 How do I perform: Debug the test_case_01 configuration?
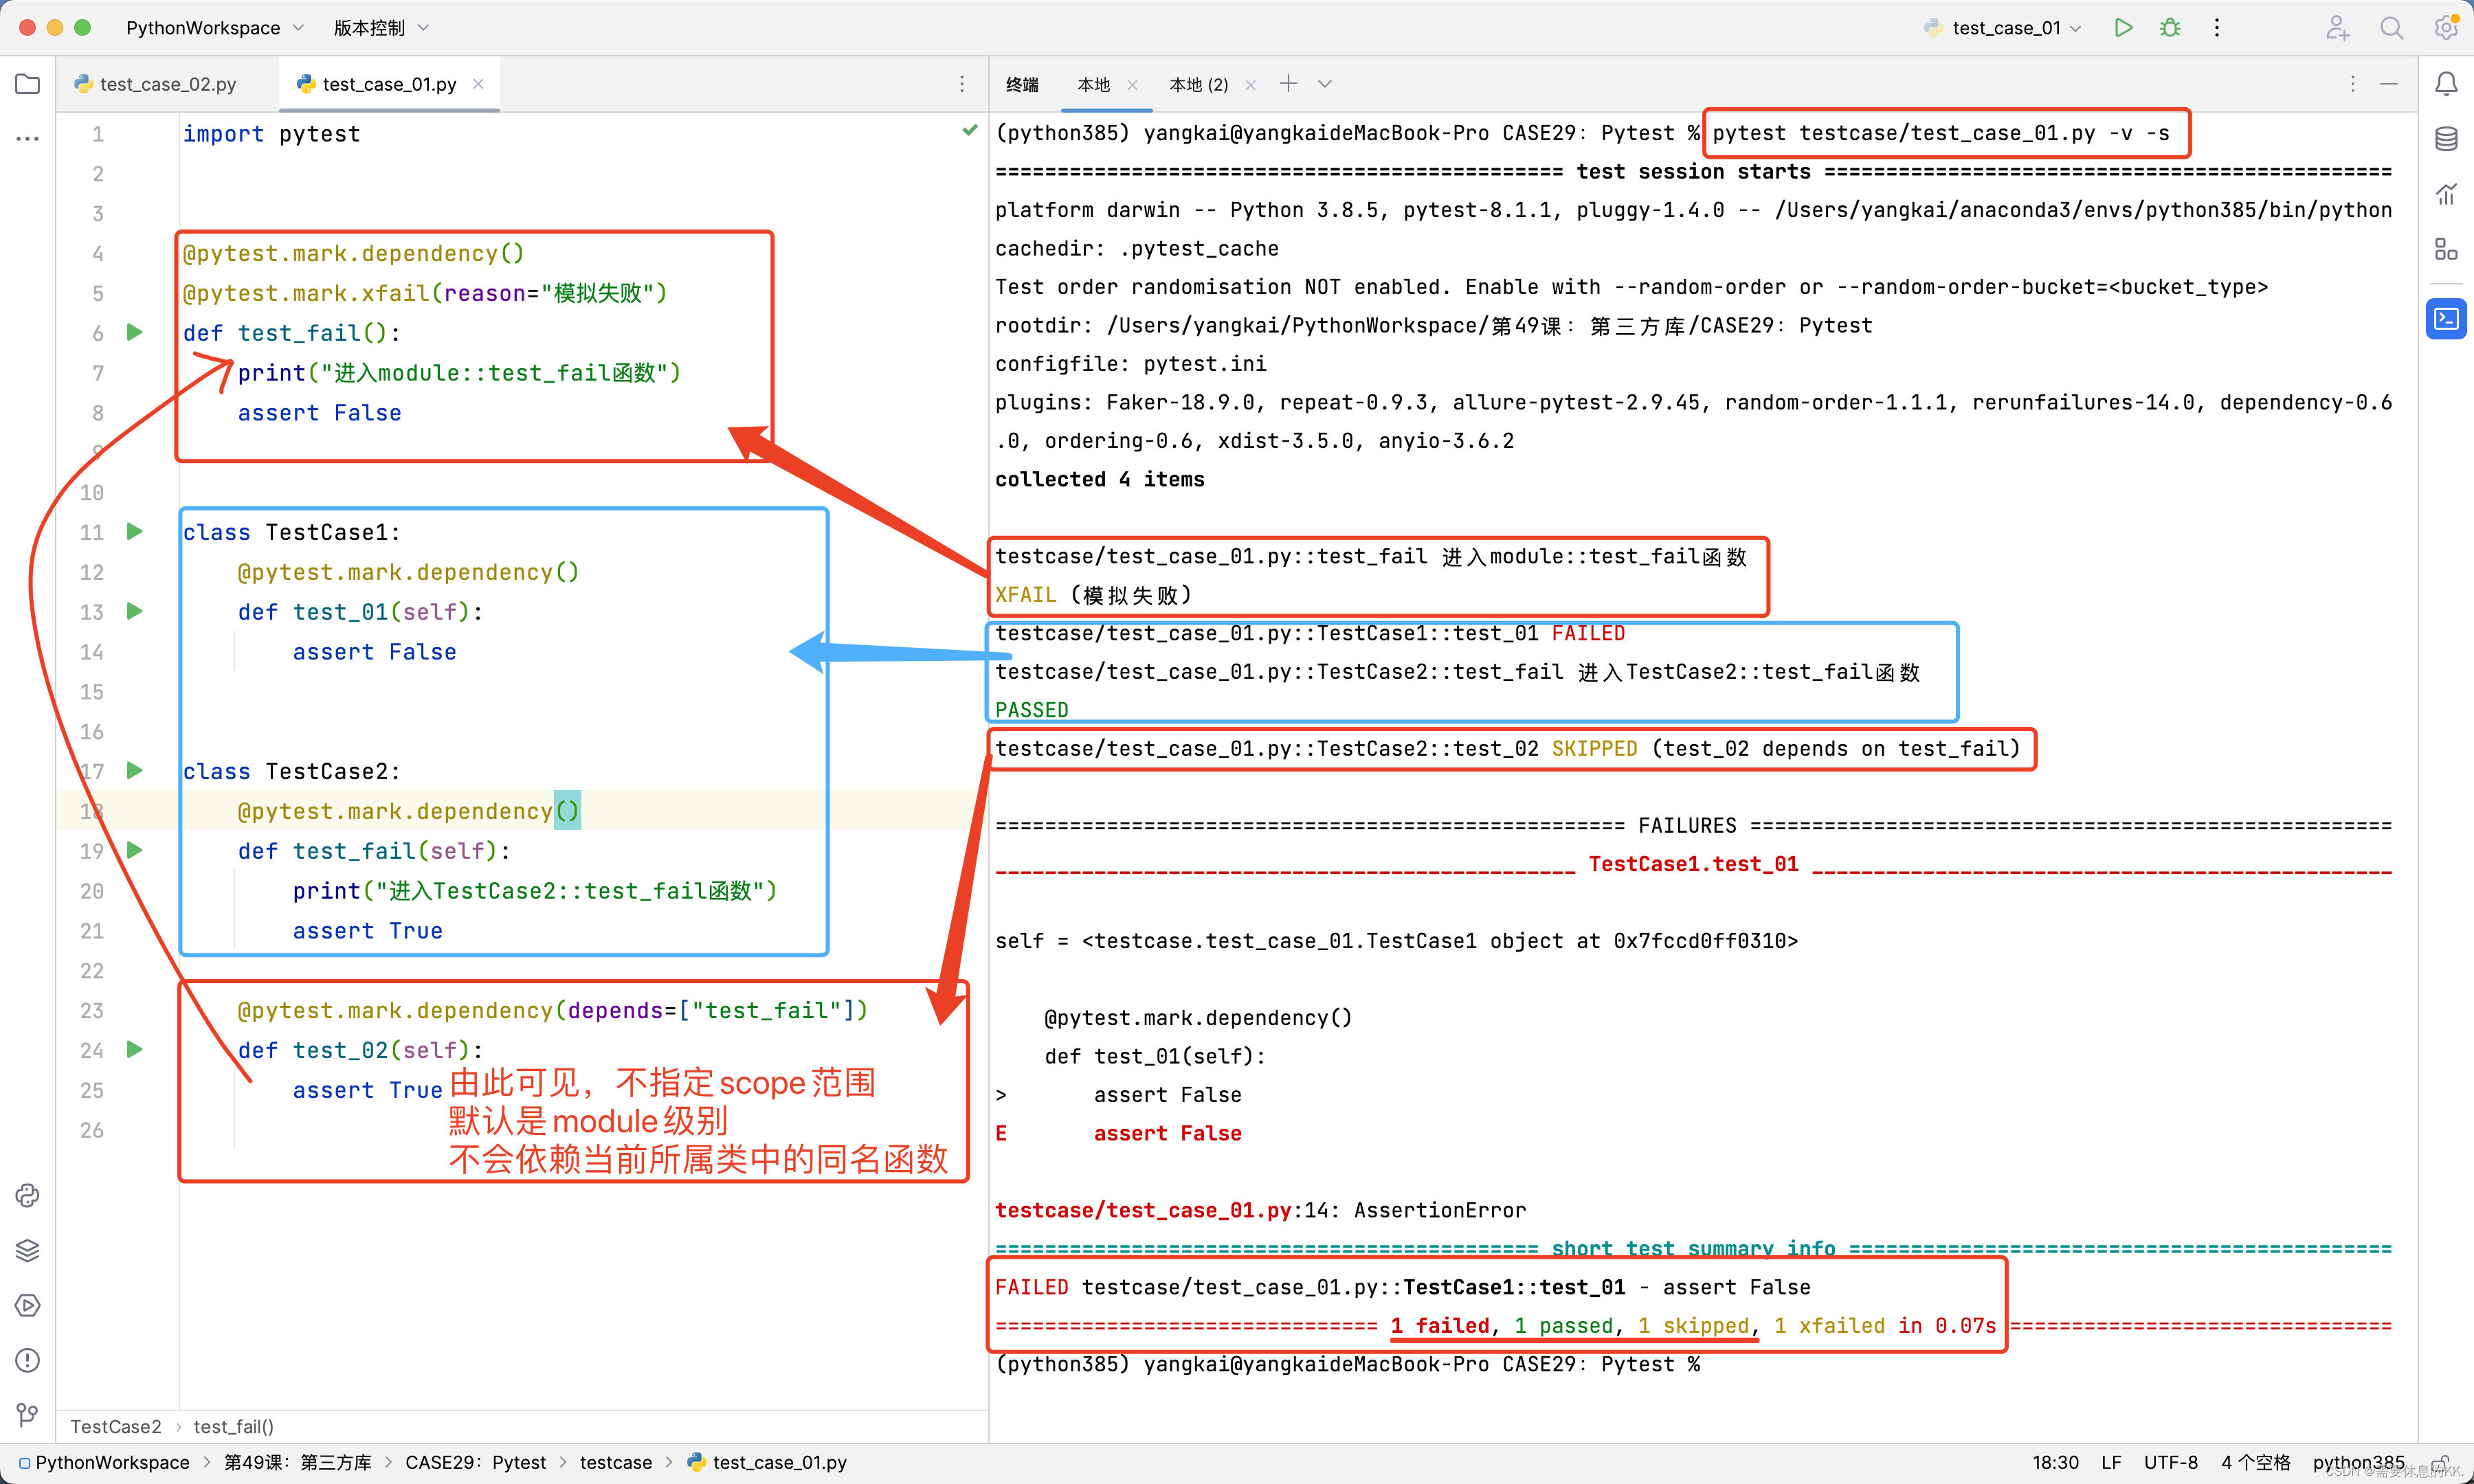tap(2170, 28)
